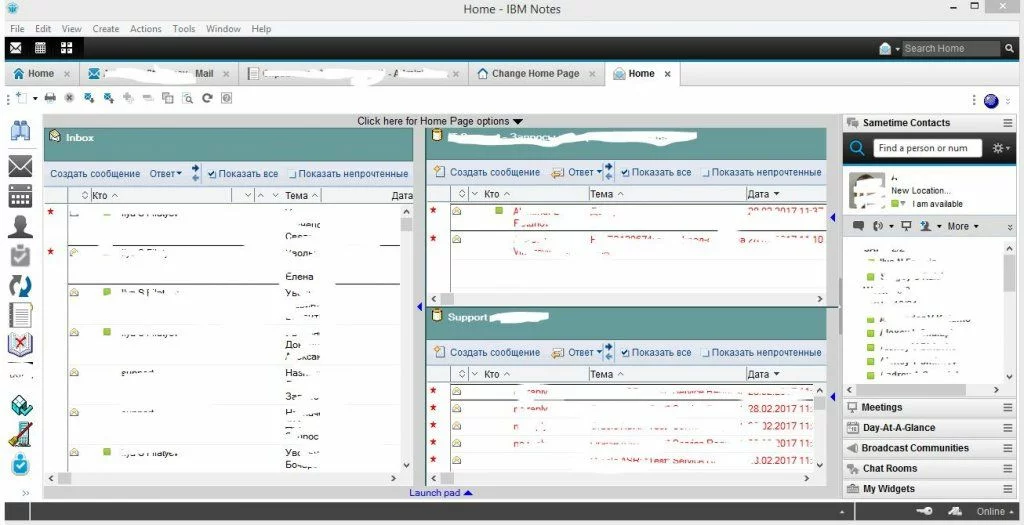
Task: Click the refresh arrow in the toolbar
Action: click(x=207, y=99)
